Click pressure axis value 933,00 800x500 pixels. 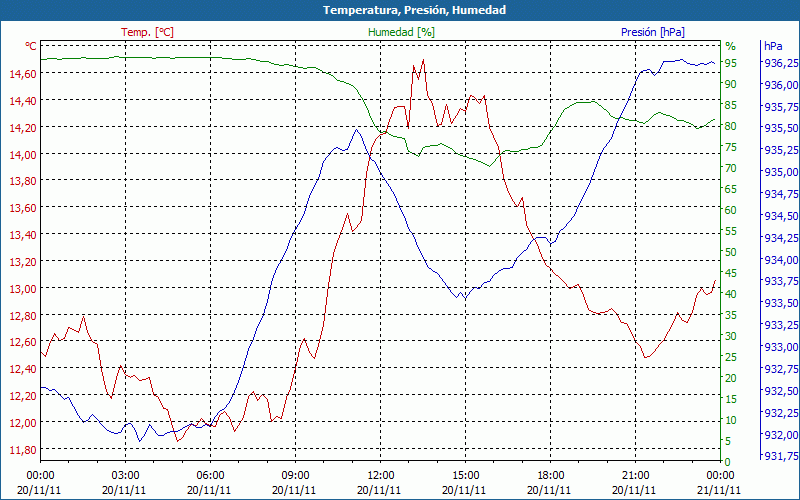pyautogui.click(x=781, y=346)
